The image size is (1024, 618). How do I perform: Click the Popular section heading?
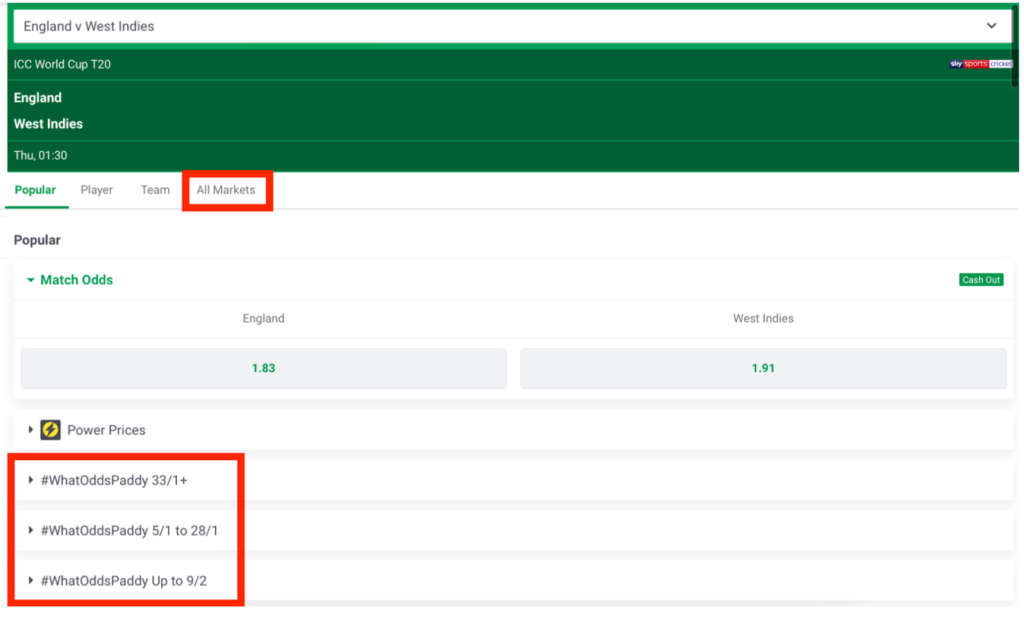coord(37,240)
